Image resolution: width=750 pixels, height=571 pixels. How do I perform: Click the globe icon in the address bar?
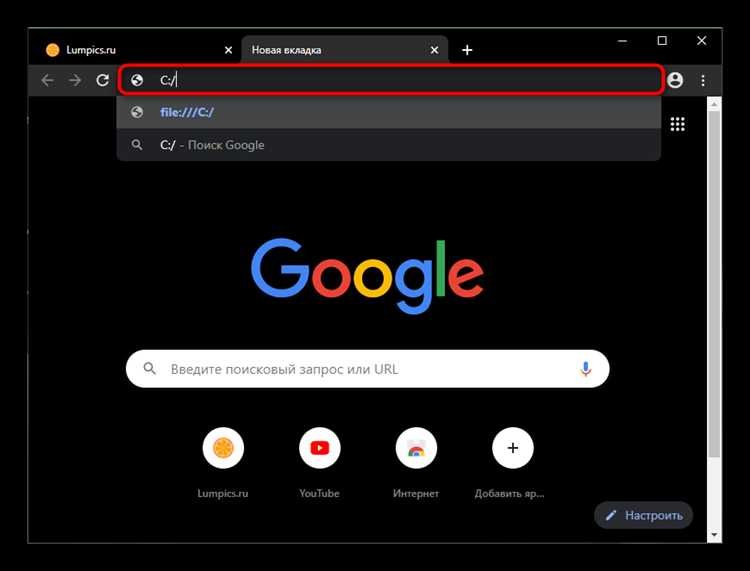[137, 80]
